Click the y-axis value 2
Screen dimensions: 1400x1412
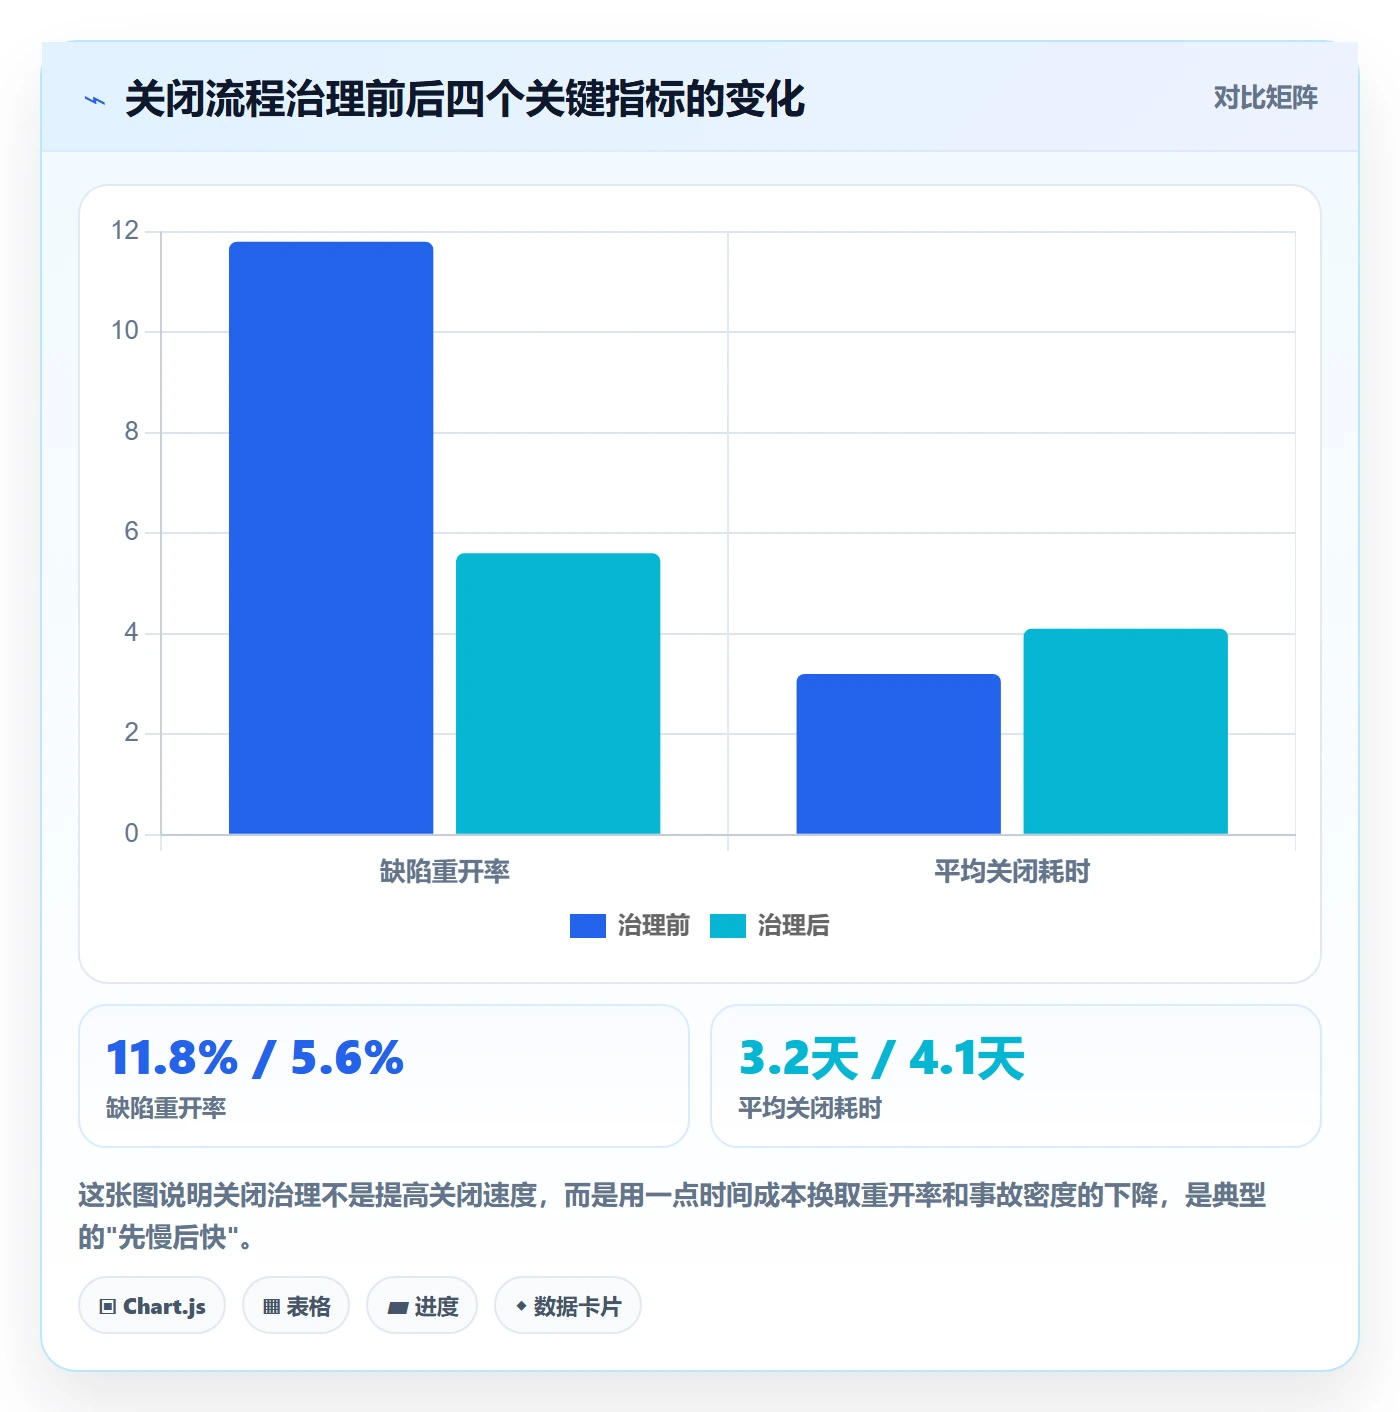(x=131, y=733)
